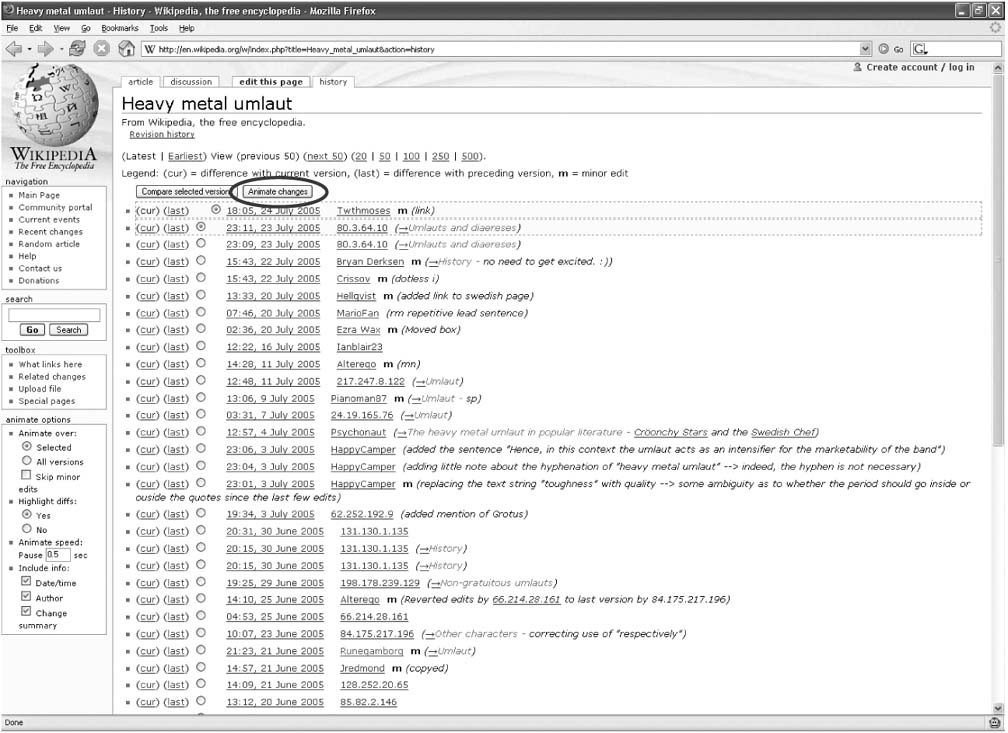
Task: Expand the Forward button history dropdown arrow
Action: (x=63, y=48)
